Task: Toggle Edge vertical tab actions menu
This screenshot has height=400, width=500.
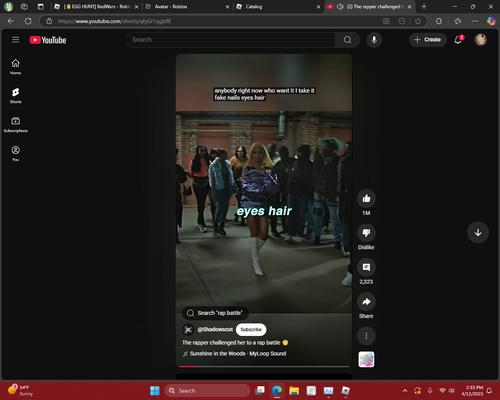Action: tap(41, 7)
